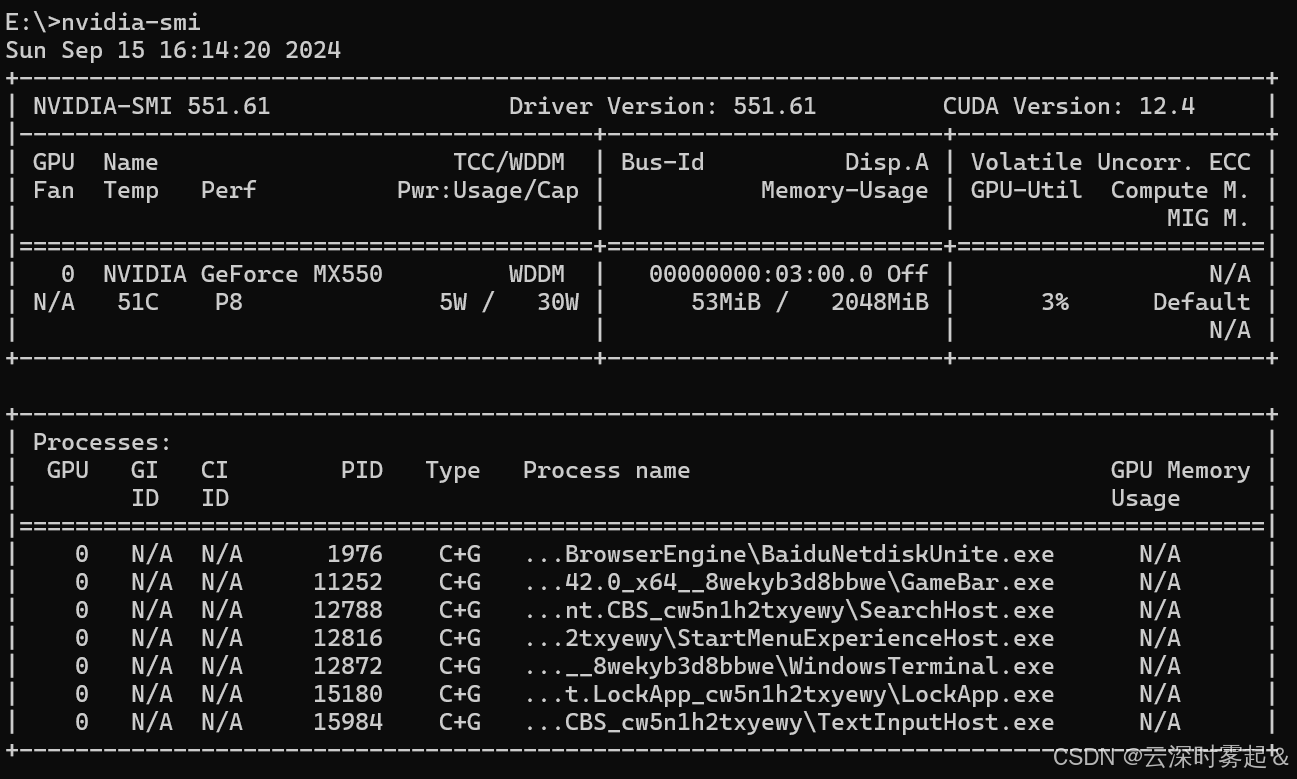Click the bus id 00000000:03:00.0
Screen dimensions: 1297x779
point(760,274)
